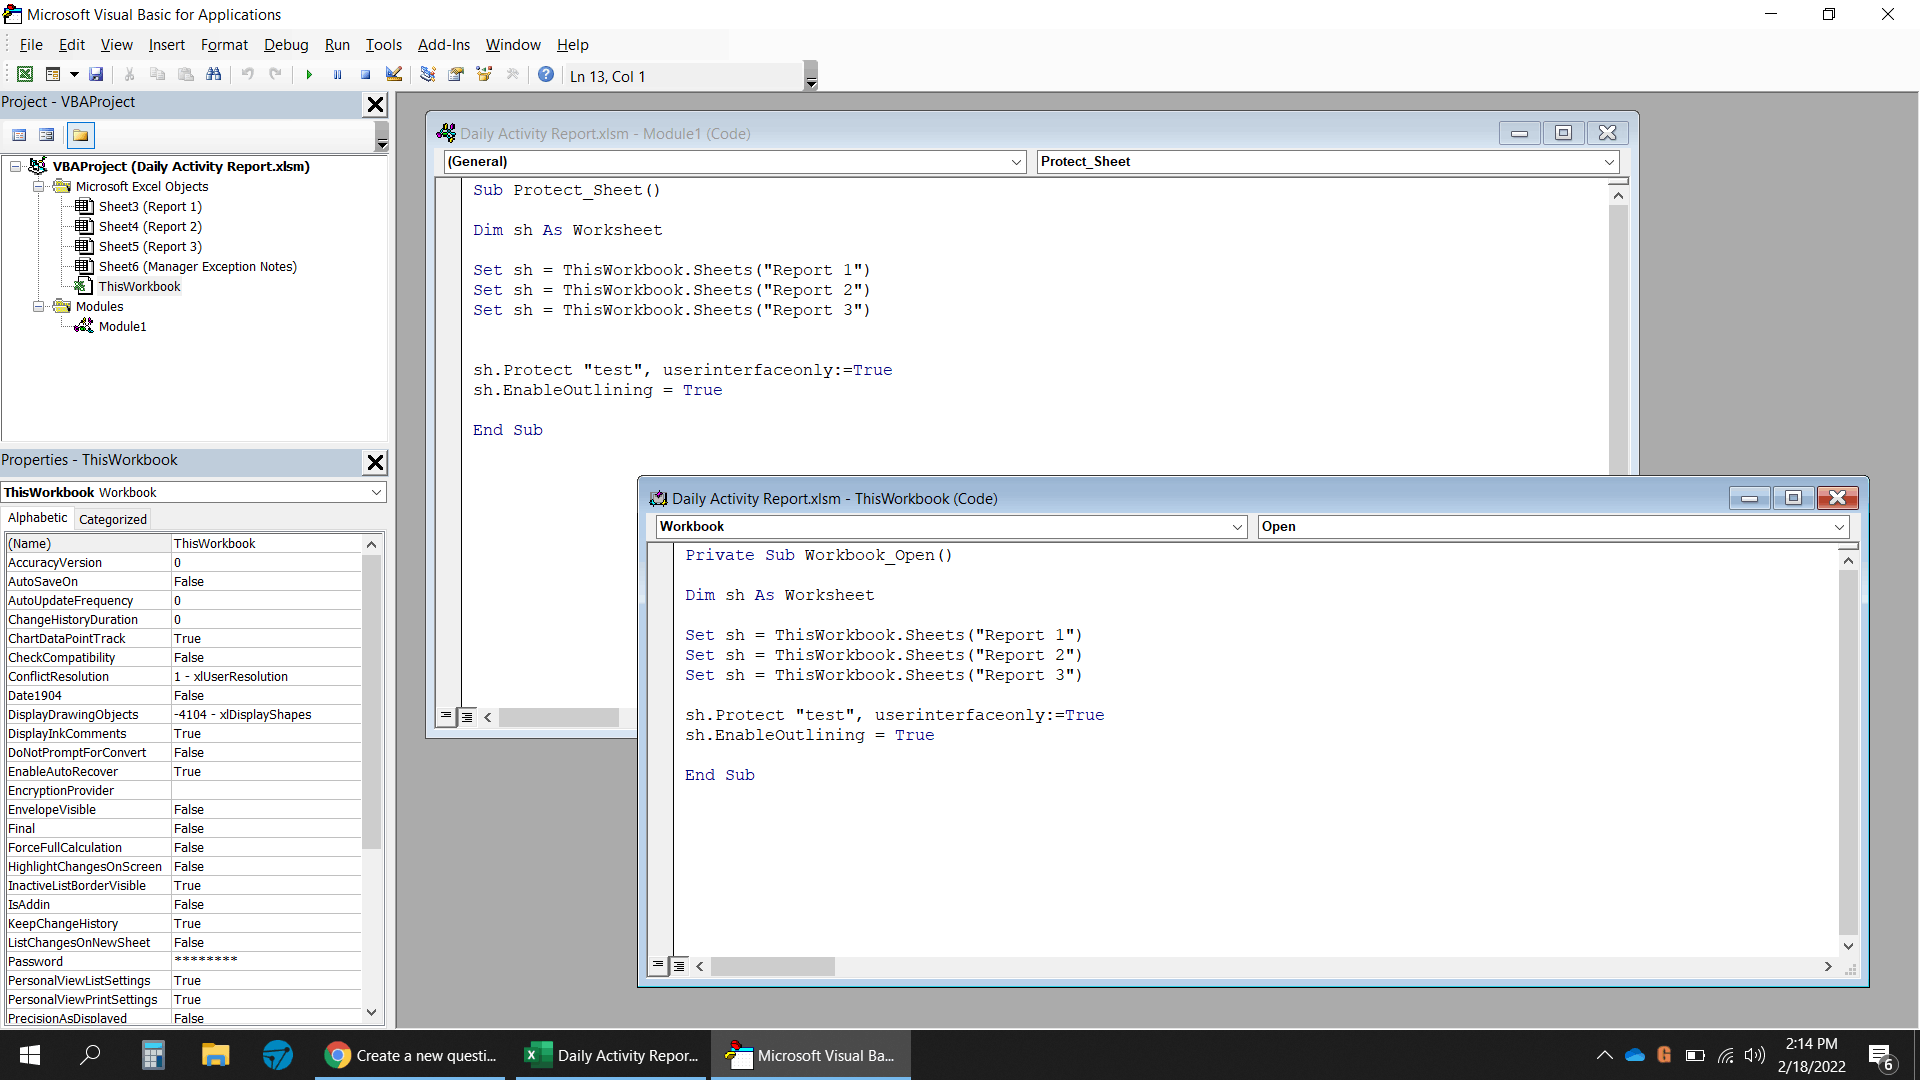1920x1080 pixels.
Task: Select Module1 in the project tree
Action: pos(122,326)
